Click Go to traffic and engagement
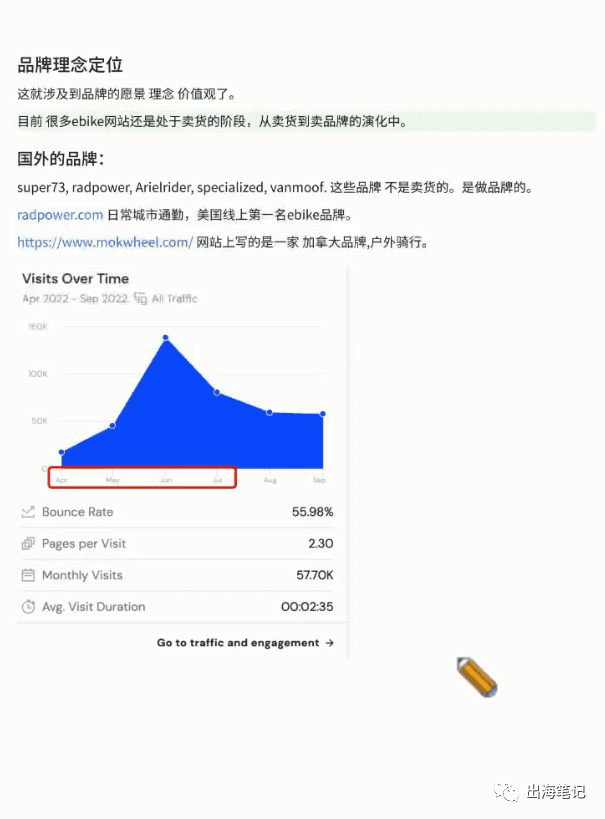 tap(245, 642)
